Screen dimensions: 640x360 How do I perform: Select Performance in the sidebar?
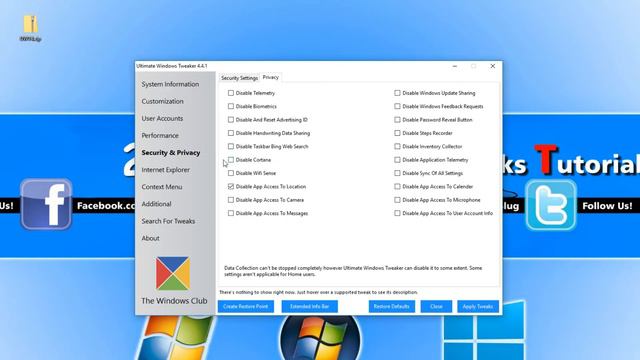[160, 136]
